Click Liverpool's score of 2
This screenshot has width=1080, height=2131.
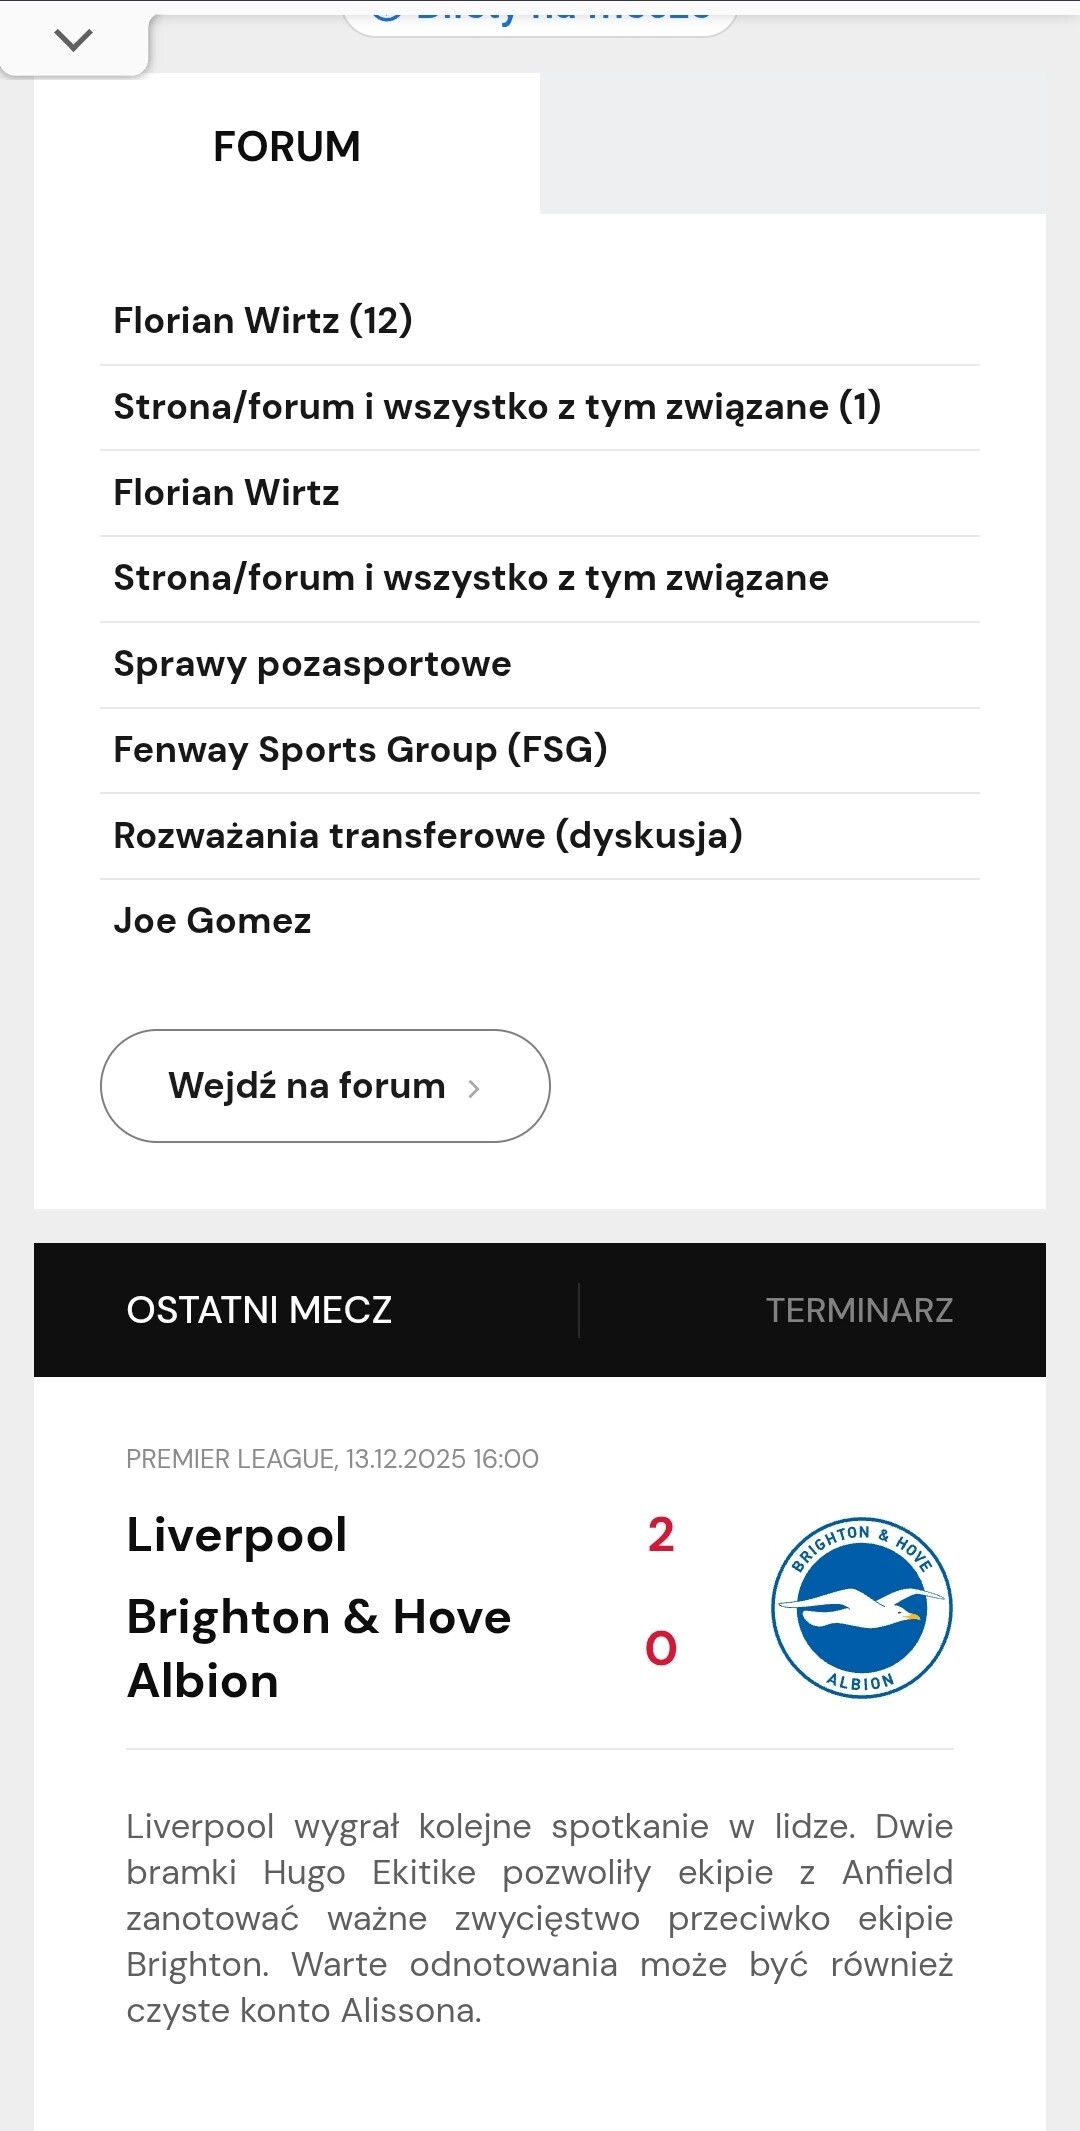tap(661, 1535)
